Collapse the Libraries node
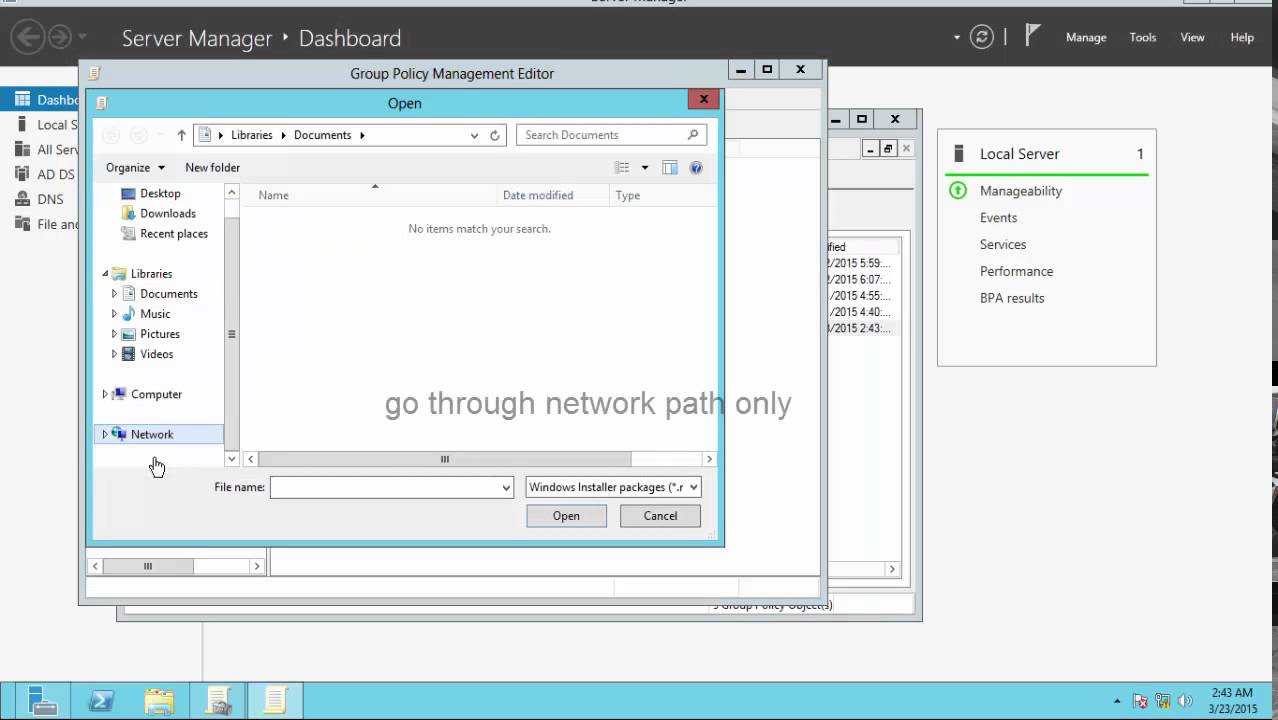The image size is (1278, 720). (x=105, y=274)
